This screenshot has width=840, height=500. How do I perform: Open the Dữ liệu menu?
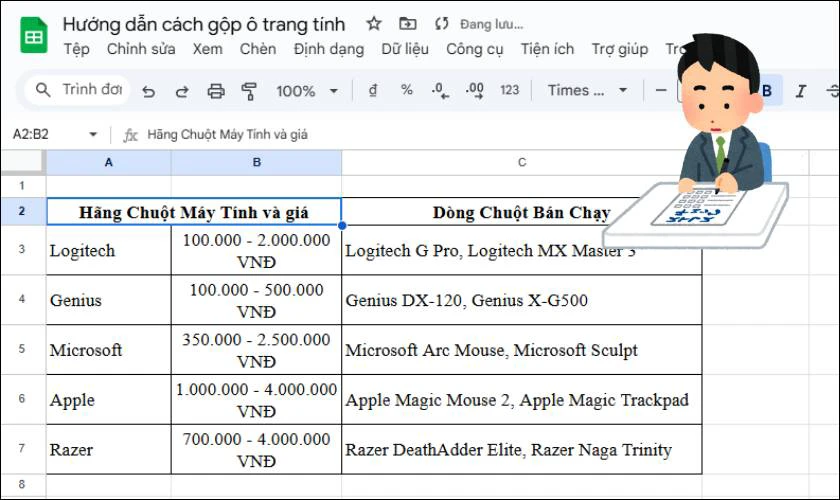(405, 49)
